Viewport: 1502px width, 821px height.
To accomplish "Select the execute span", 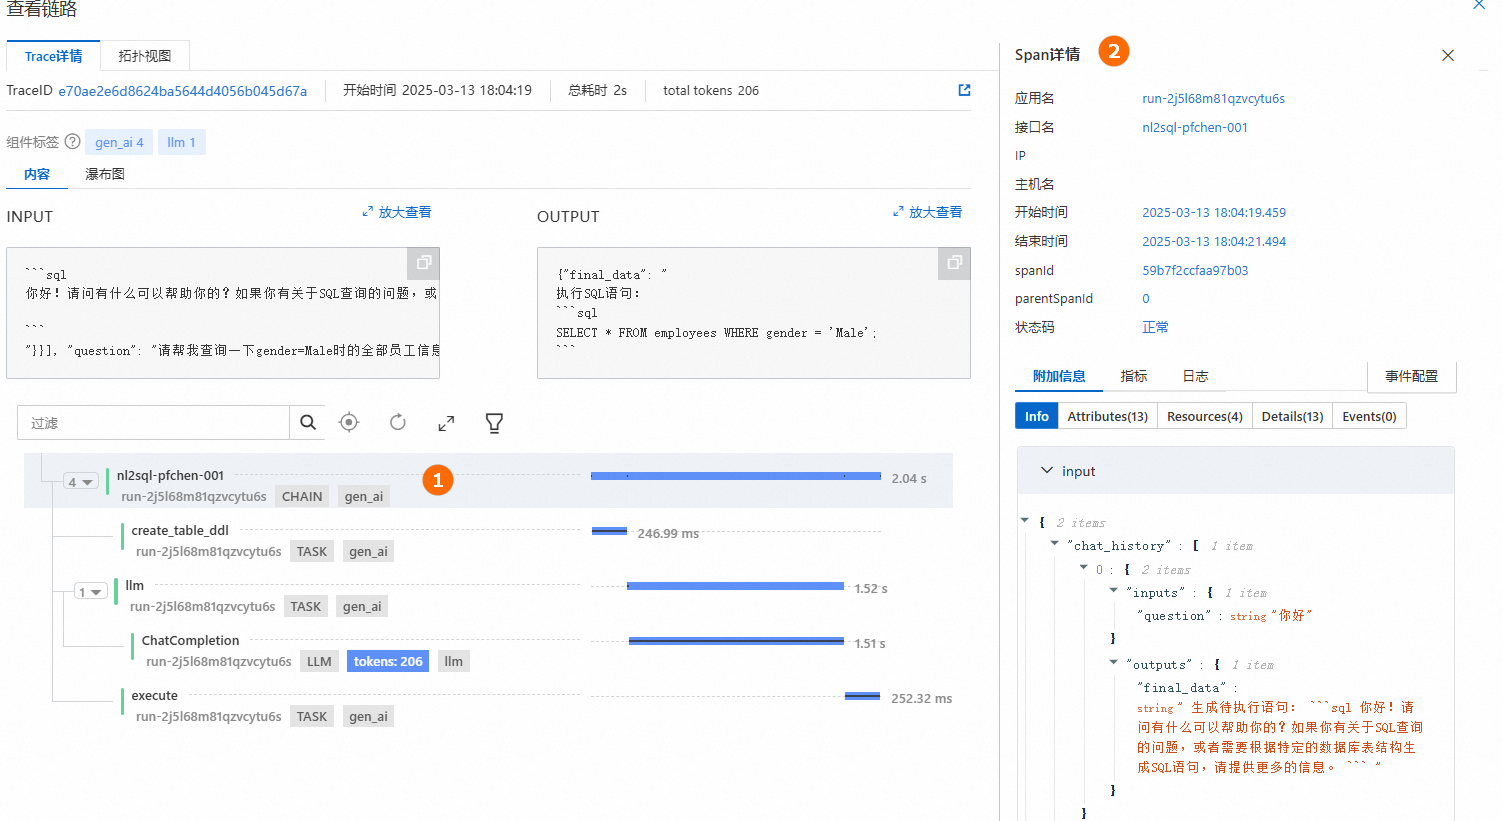I will coord(155,696).
